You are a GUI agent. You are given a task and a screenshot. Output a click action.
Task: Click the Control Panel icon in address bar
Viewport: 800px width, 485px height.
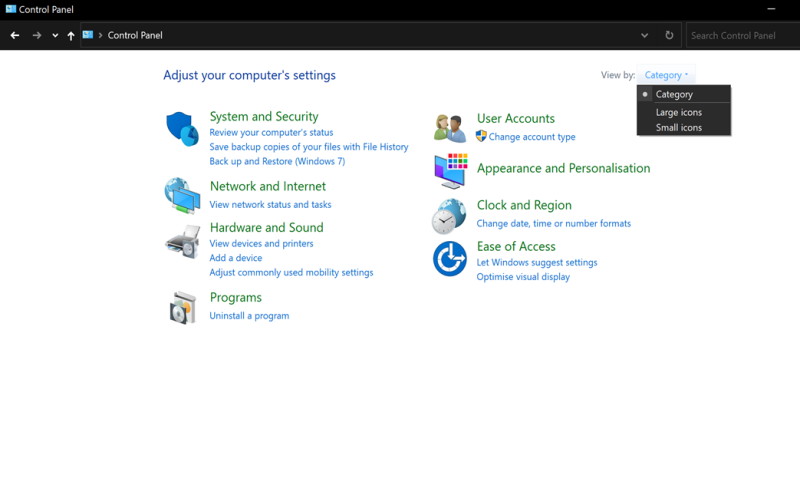point(88,35)
